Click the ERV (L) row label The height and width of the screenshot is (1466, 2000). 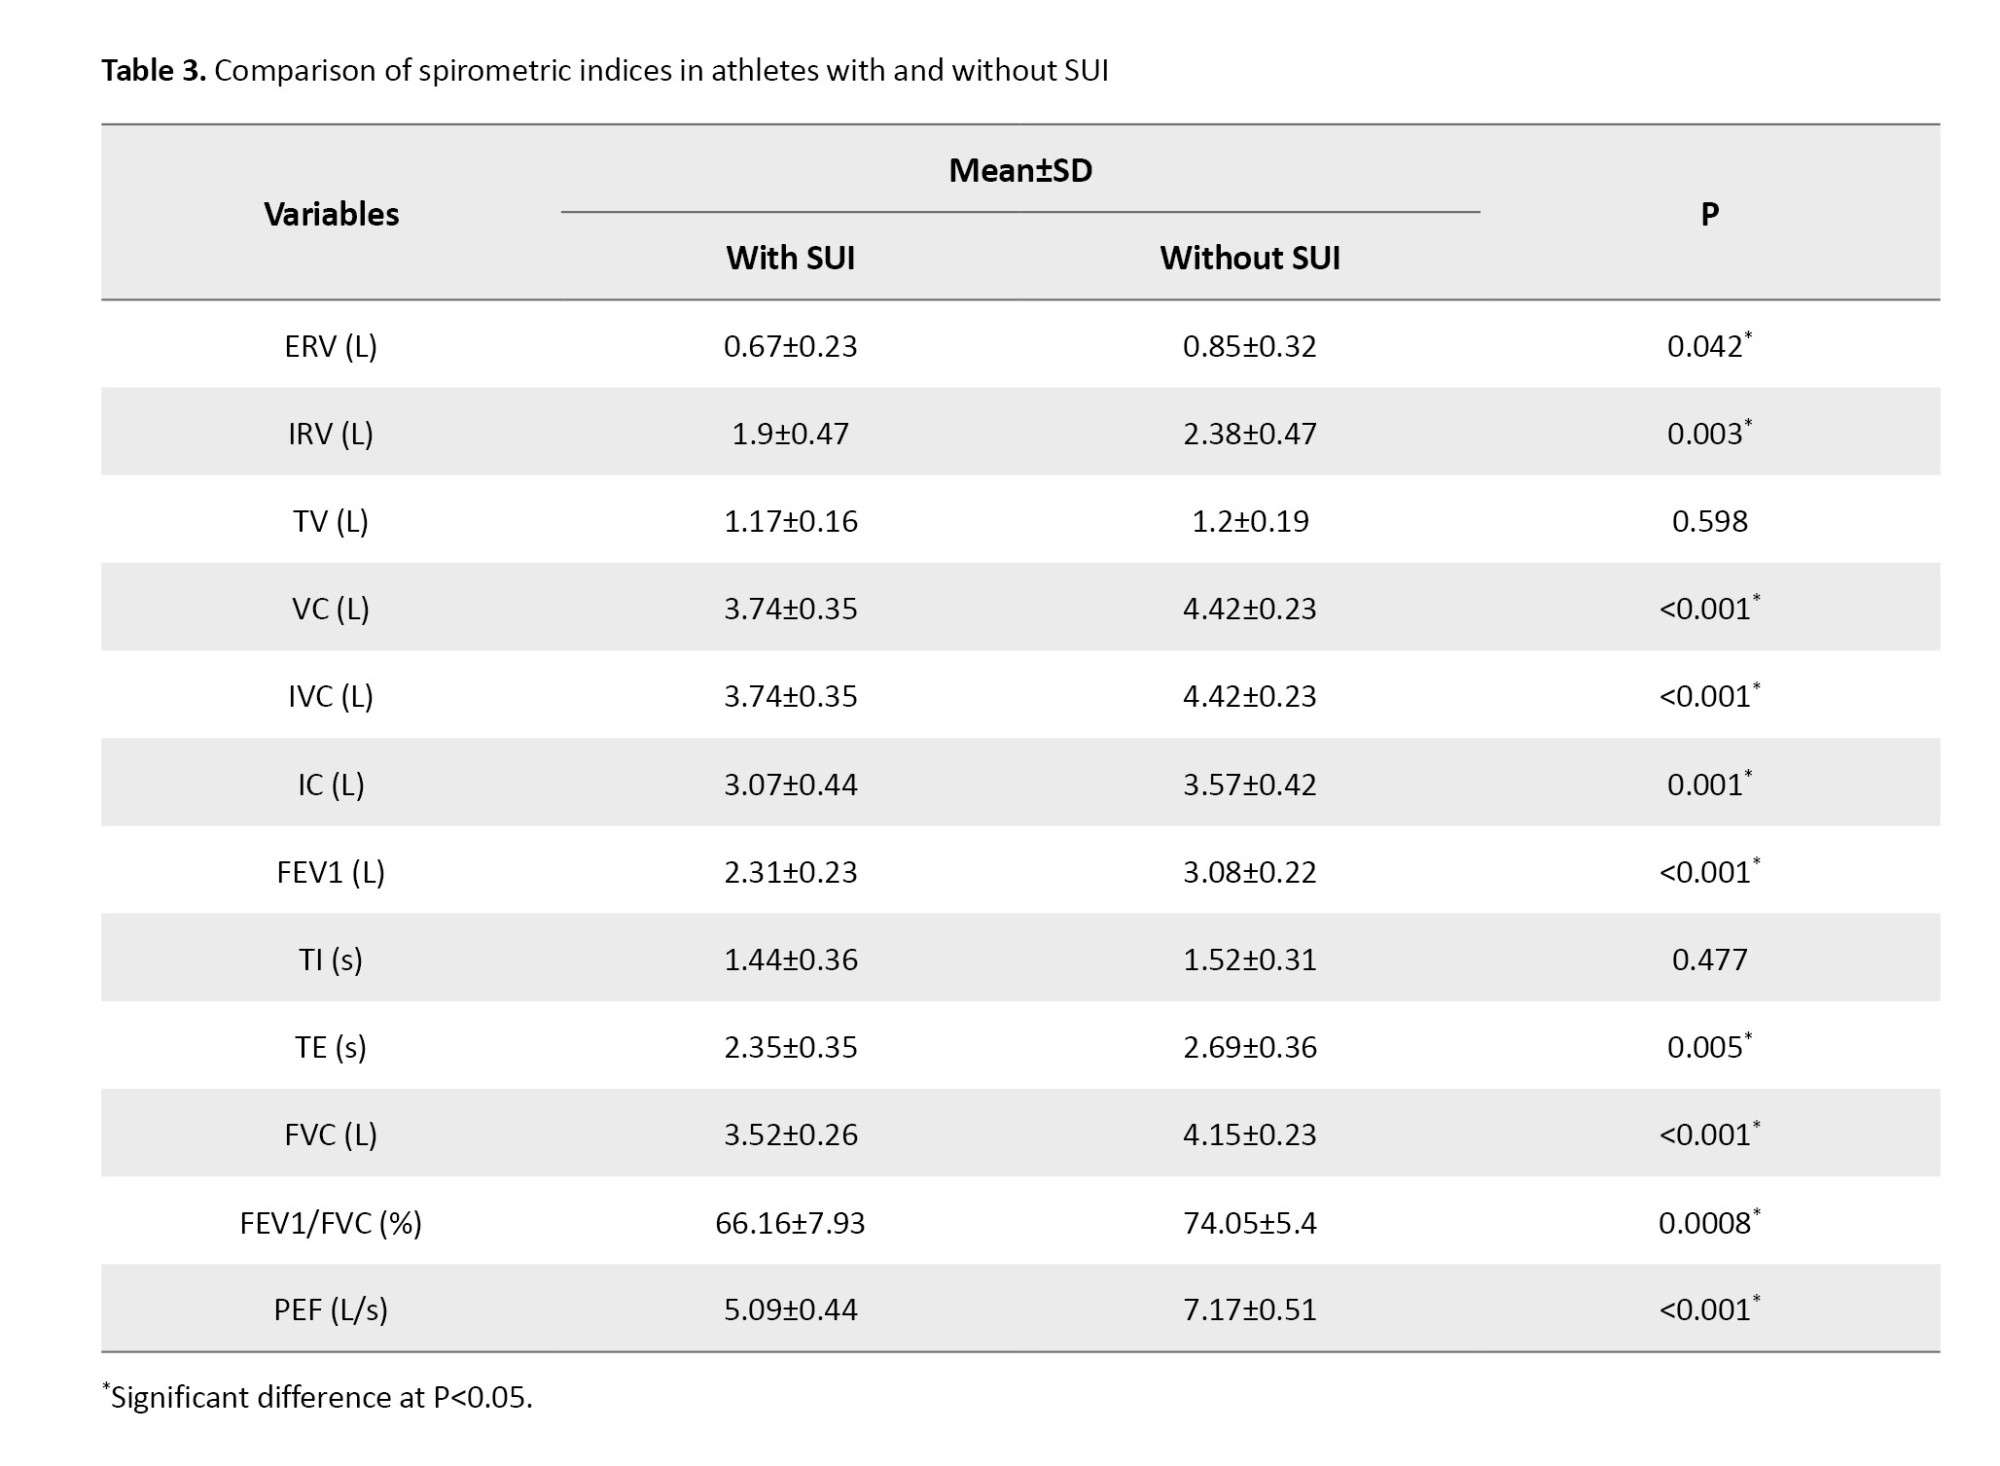(331, 346)
